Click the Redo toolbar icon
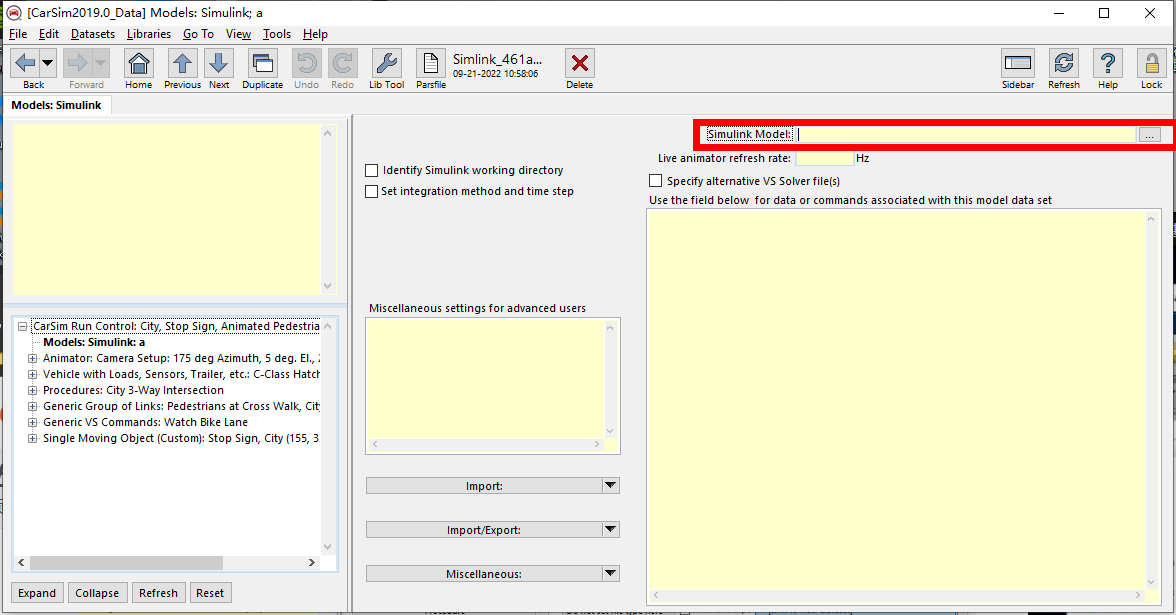 (343, 63)
